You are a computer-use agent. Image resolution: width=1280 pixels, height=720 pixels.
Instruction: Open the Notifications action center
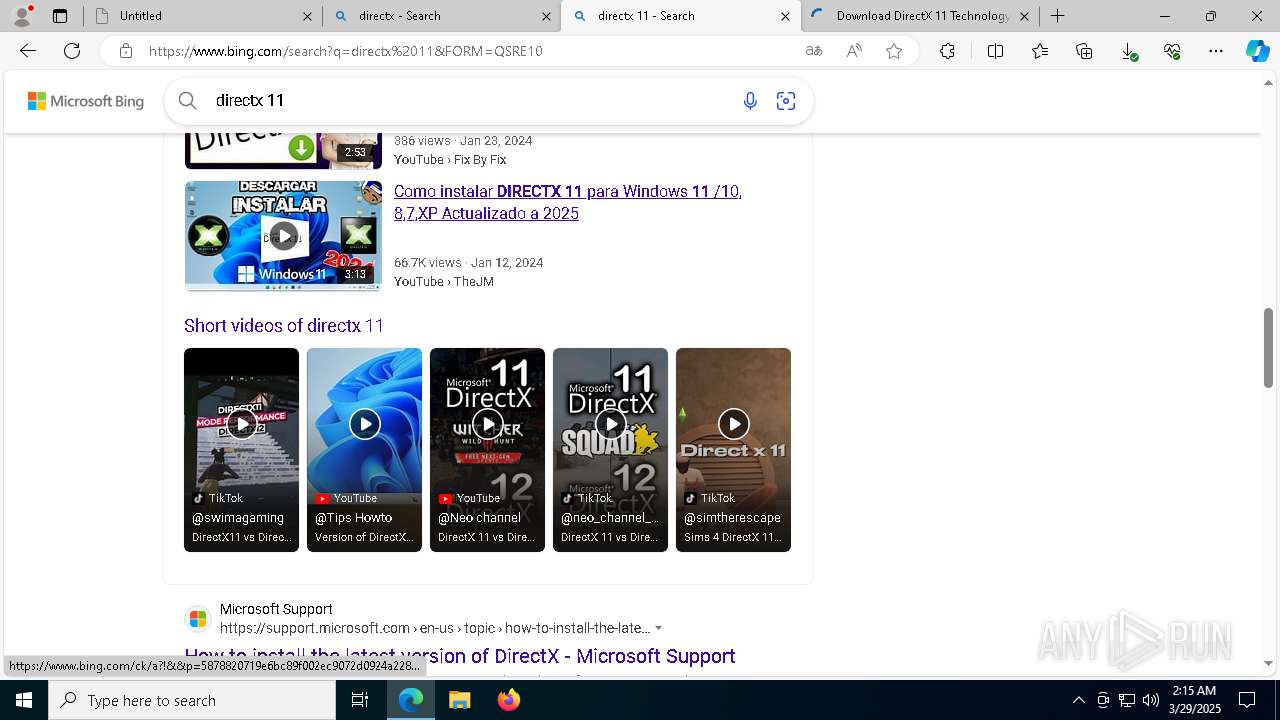click(x=1247, y=700)
